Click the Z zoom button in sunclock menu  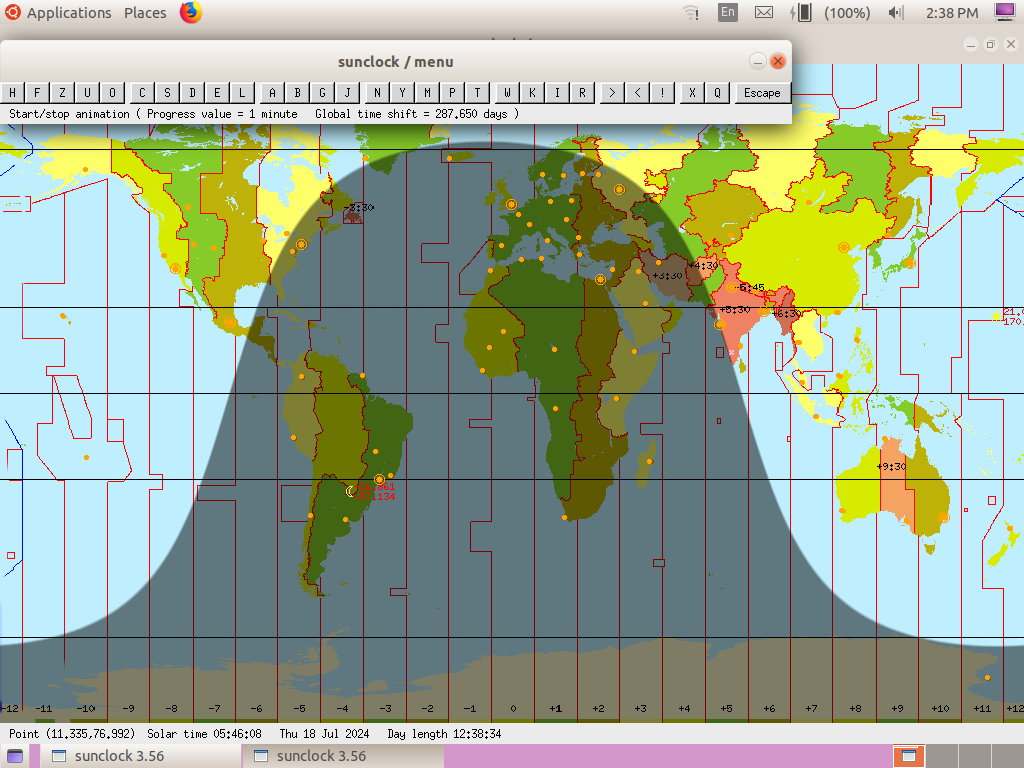62,93
